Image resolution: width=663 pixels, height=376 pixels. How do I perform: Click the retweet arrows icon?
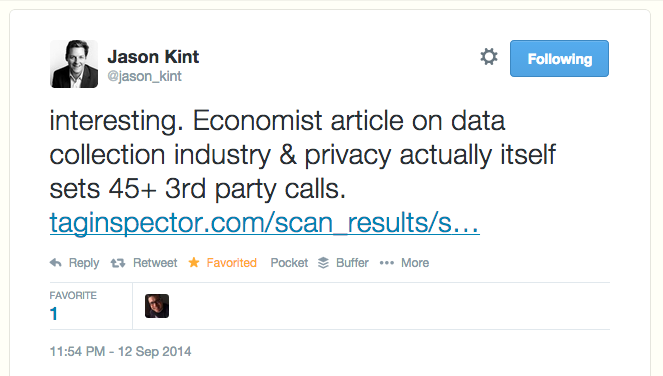[x=118, y=263]
